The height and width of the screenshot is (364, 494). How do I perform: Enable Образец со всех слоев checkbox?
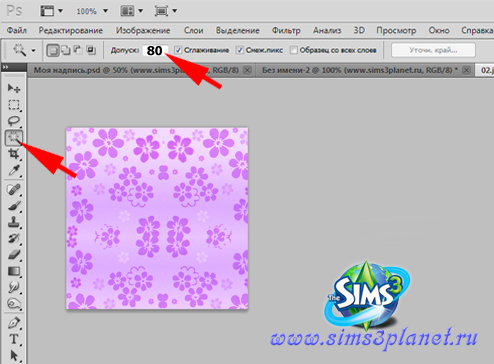click(x=293, y=50)
